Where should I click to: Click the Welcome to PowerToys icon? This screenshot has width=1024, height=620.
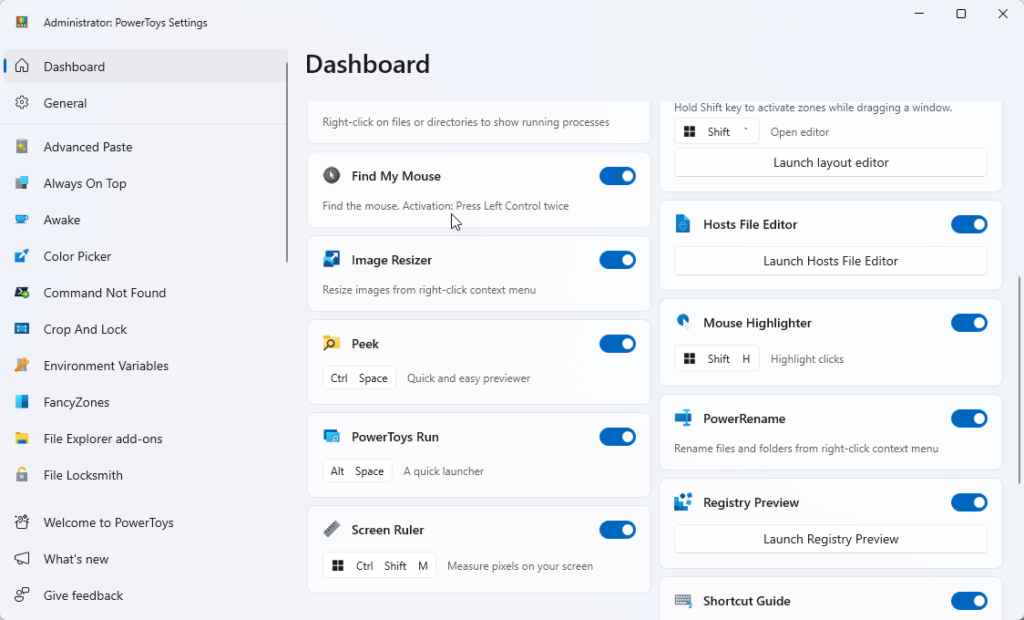pos(22,522)
